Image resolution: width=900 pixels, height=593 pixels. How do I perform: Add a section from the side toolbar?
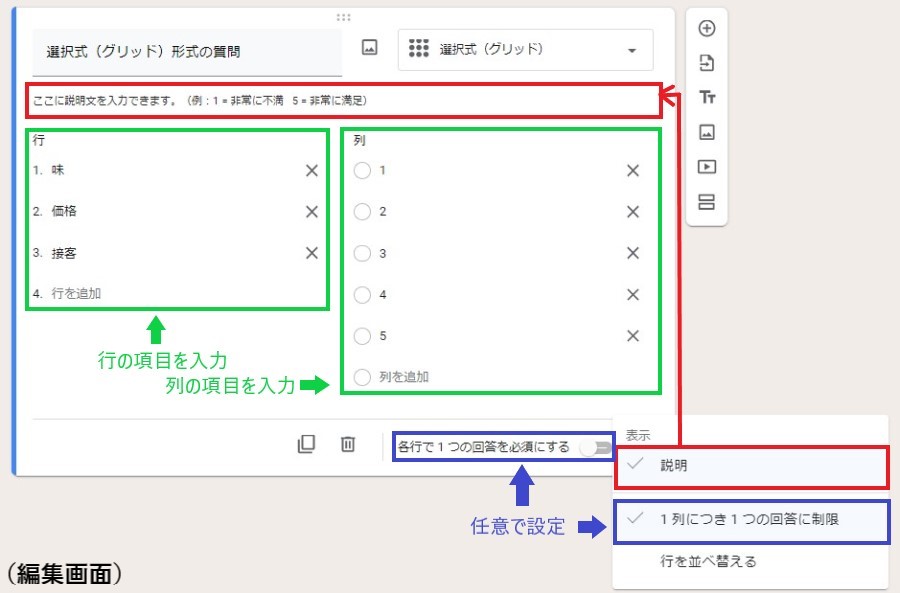pyautogui.click(x=706, y=202)
